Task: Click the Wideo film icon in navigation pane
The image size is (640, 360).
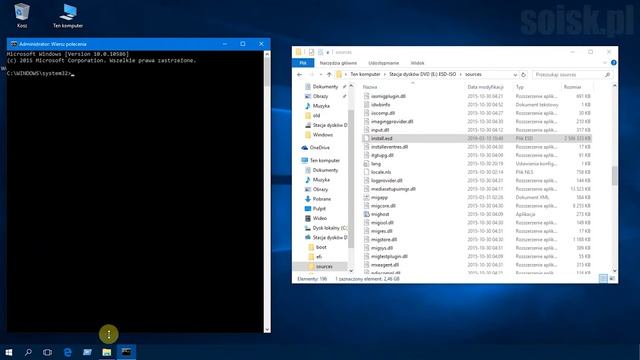Action: 308,218
